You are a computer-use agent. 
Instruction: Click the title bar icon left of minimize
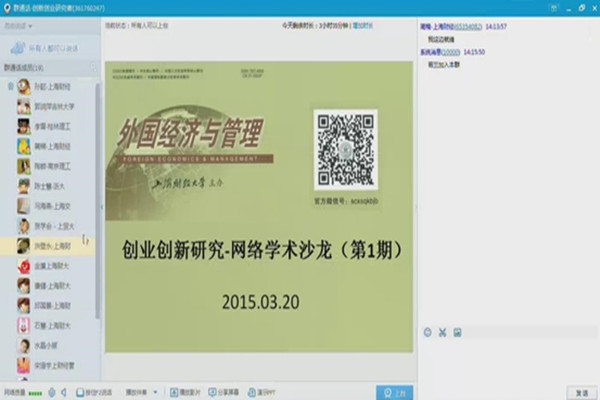pyautogui.click(x=554, y=8)
